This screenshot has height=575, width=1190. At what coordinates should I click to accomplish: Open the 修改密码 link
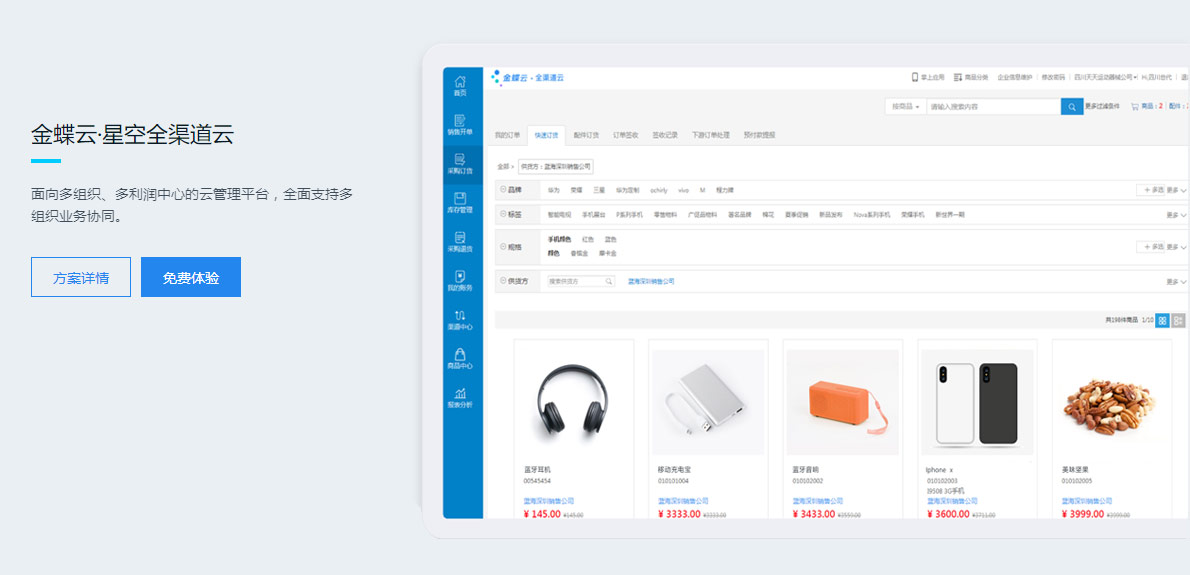pyautogui.click(x=1053, y=77)
